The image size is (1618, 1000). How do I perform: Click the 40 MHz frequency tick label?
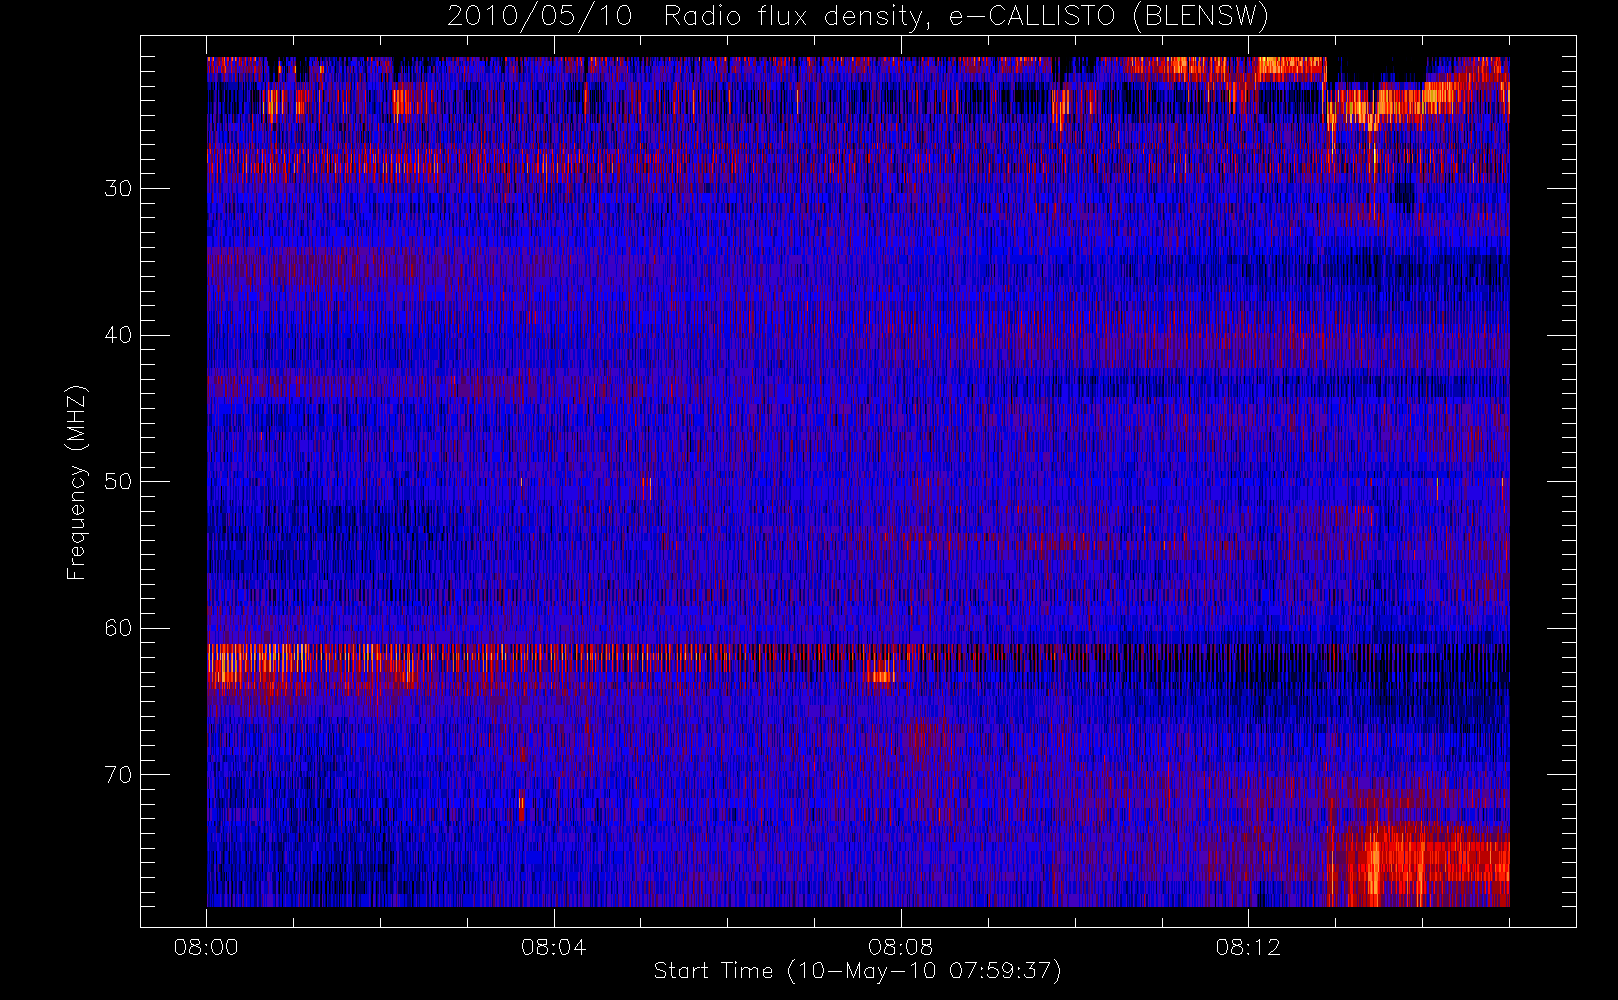coord(118,335)
